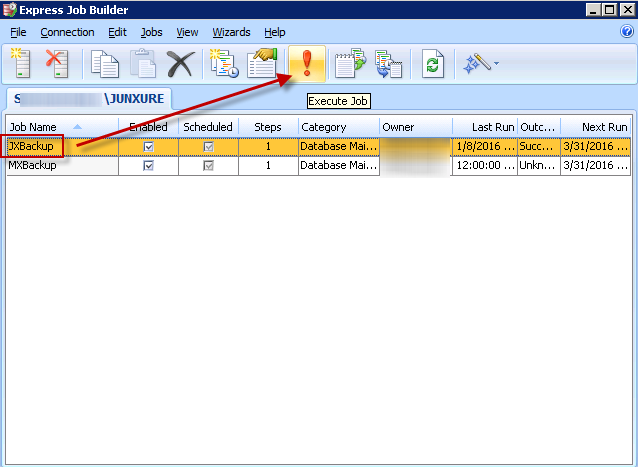
Task: Open the File menu
Action: (18, 32)
